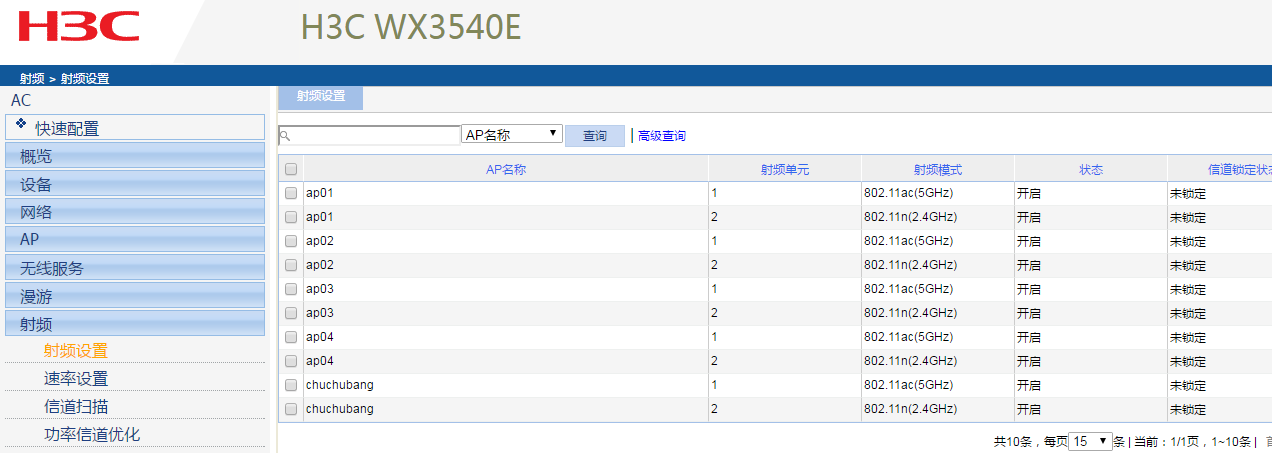Check the box for ap01 radio unit 2
The height and width of the screenshot is (453, 1272).
pyautogui.click(x=291, y=217)
